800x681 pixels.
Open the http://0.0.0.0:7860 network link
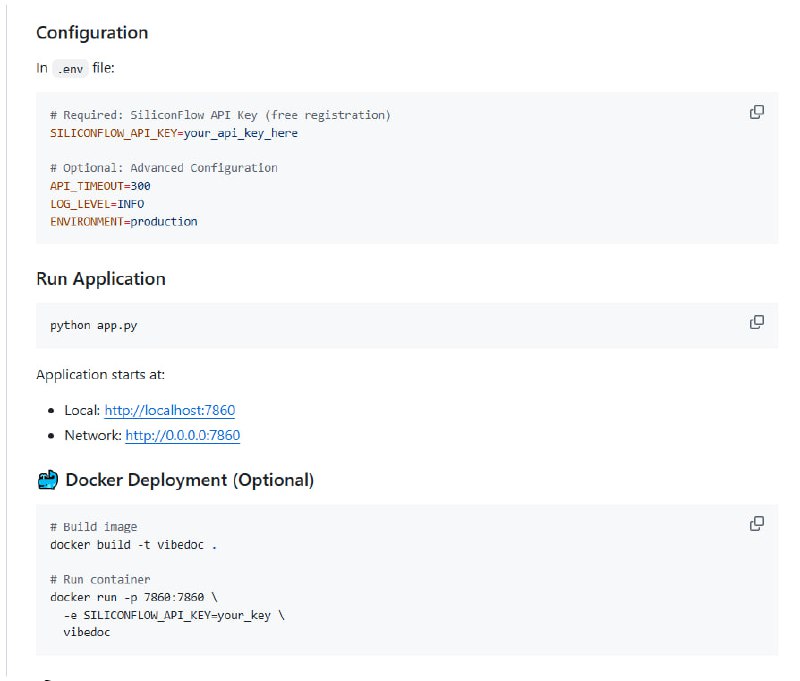pyautogui.click(x=182, y=435)
